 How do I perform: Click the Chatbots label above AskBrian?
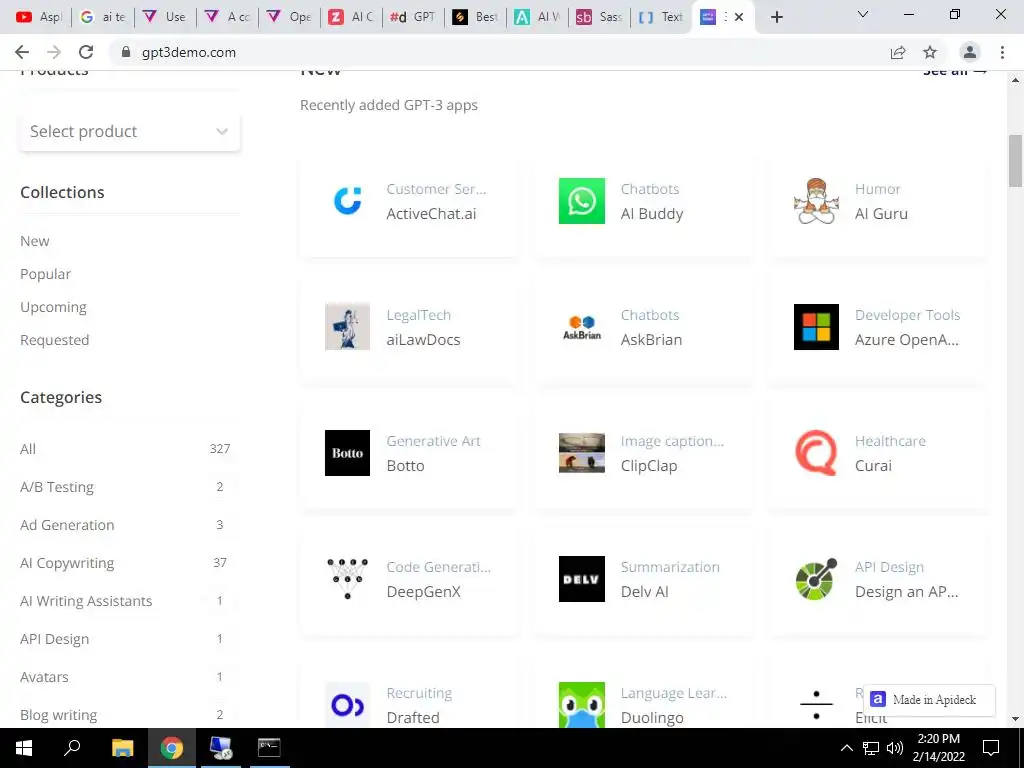650,315
